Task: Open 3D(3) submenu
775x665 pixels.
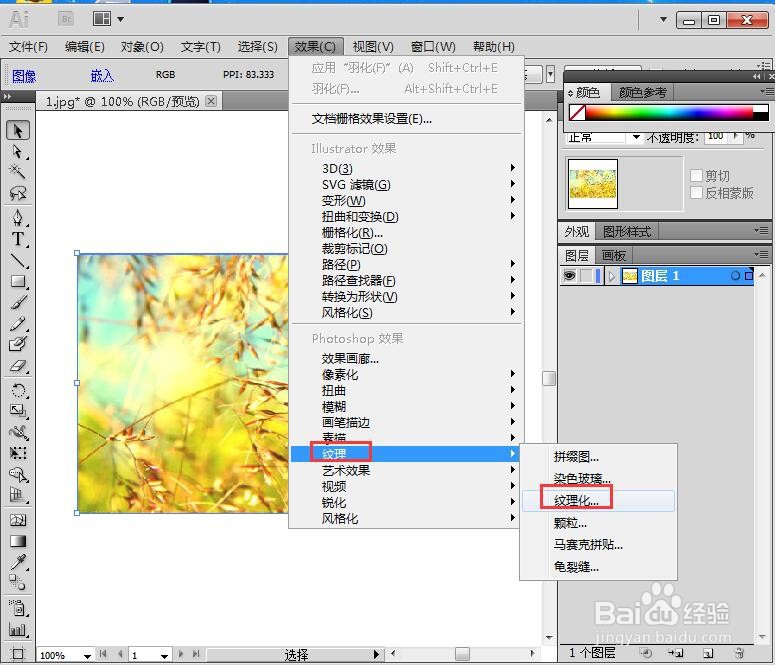Action: click(405, 168)
